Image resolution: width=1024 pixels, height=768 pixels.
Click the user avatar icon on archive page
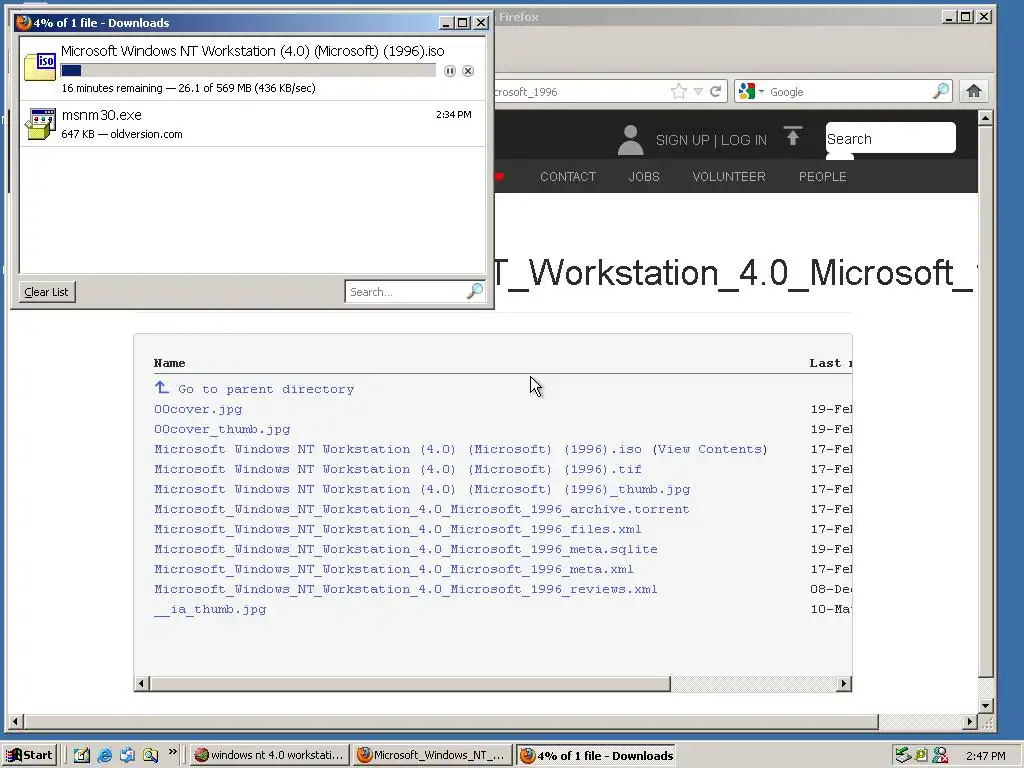point(630,140)
